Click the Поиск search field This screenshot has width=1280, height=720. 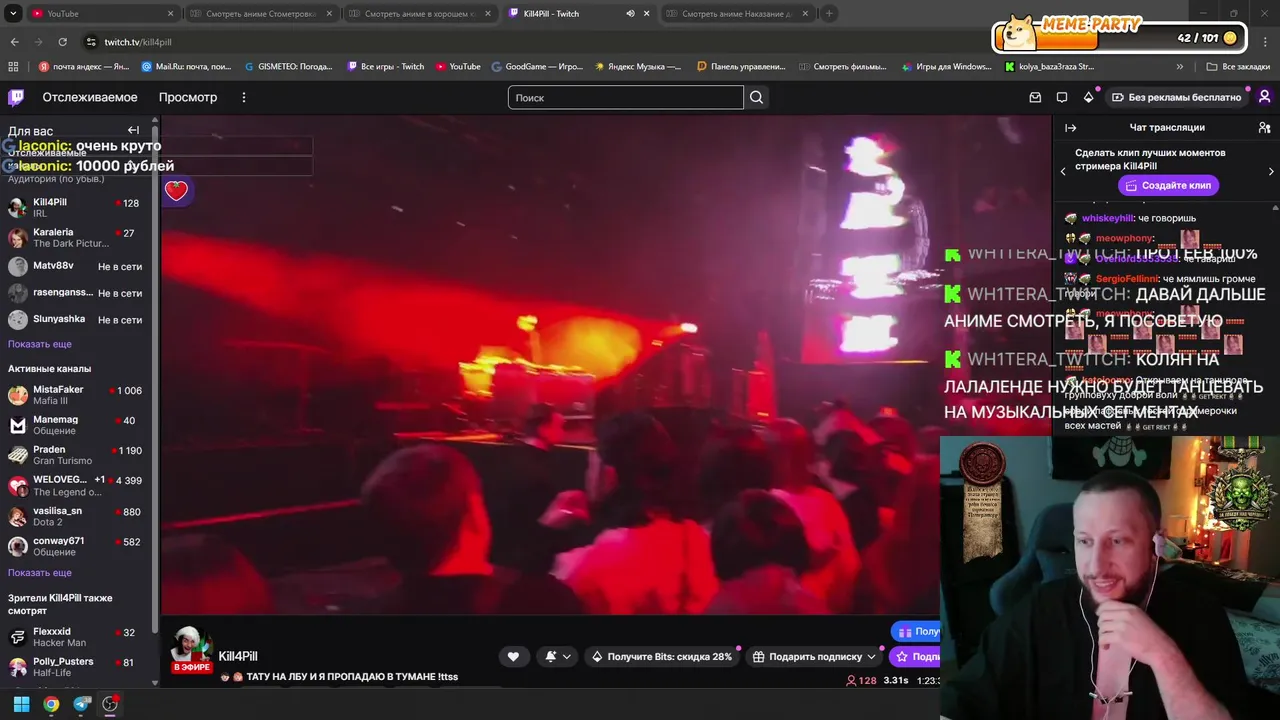click(x=626, y=97)
